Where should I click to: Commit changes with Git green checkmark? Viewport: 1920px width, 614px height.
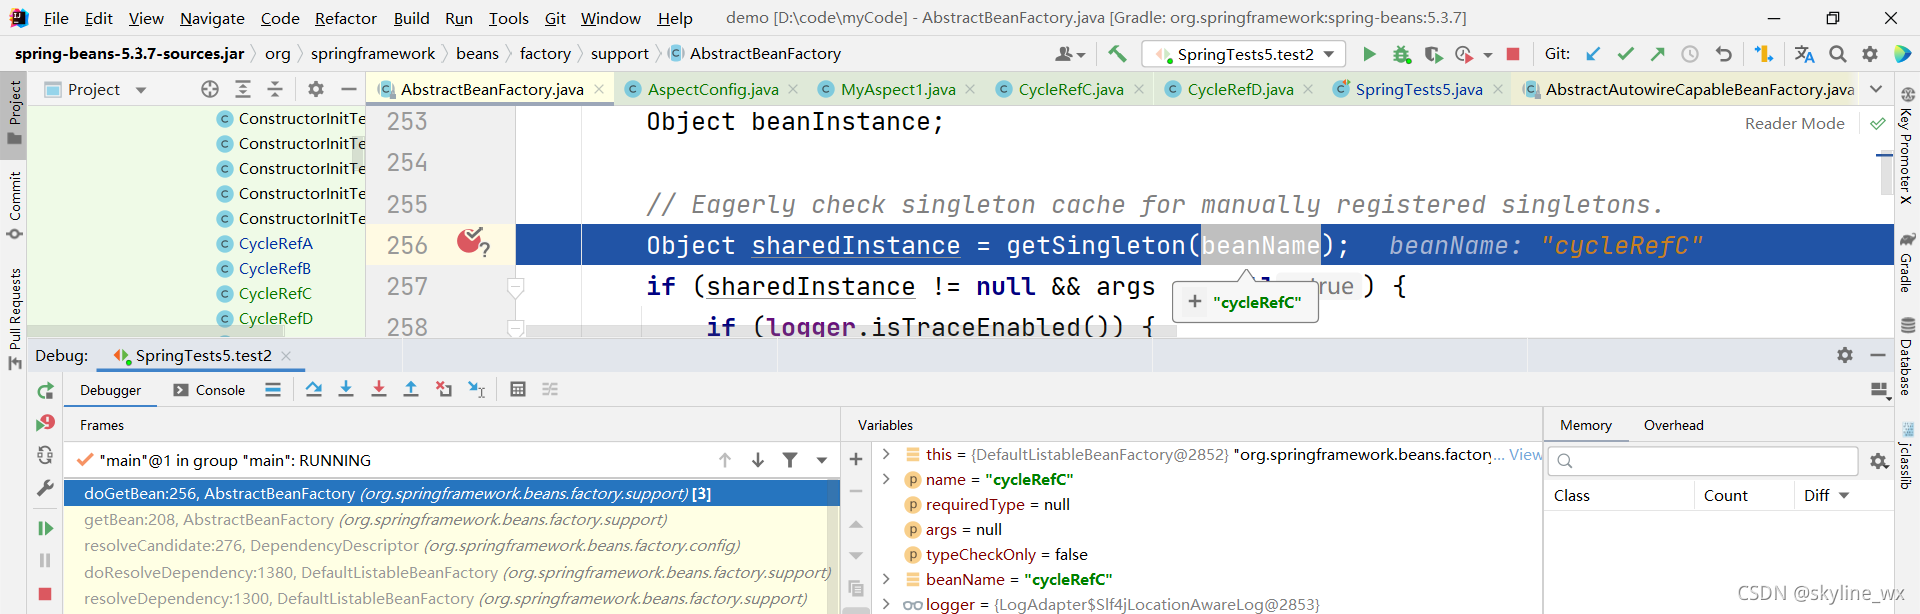pyautogui.click(x=1626, y=54)
